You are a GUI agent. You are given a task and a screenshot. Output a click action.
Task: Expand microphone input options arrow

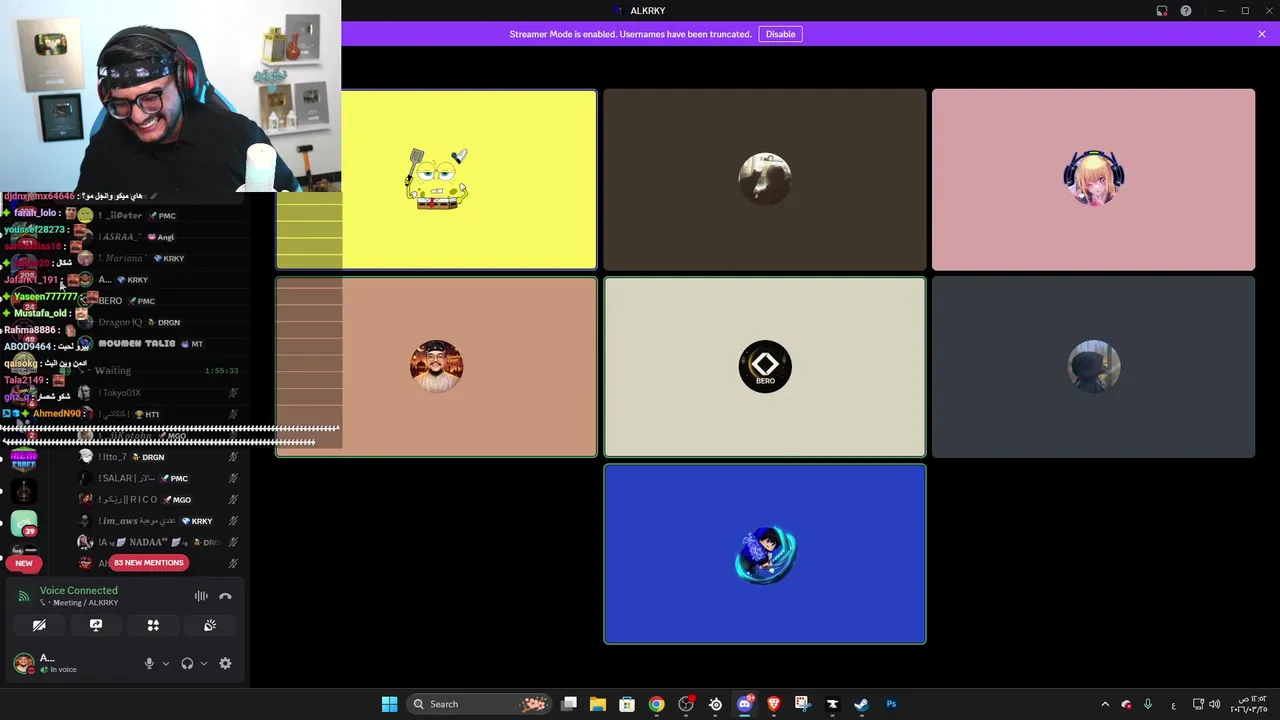[166, 663]
